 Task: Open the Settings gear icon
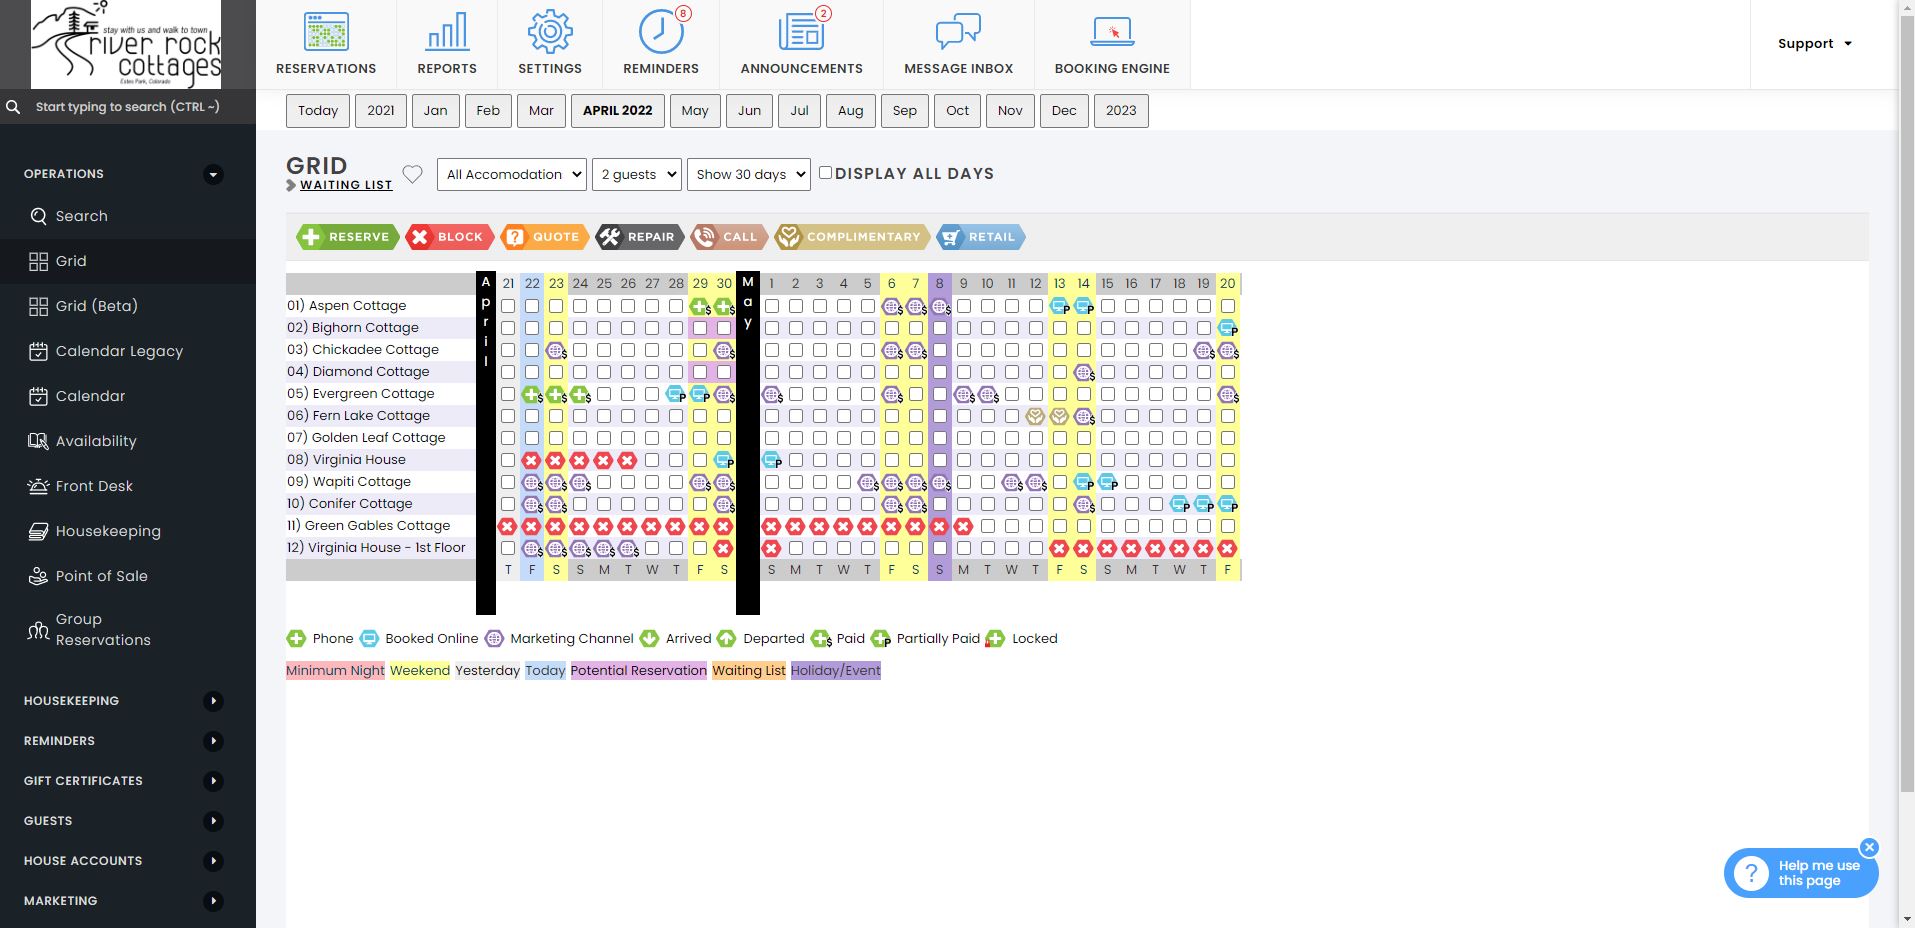549,33
